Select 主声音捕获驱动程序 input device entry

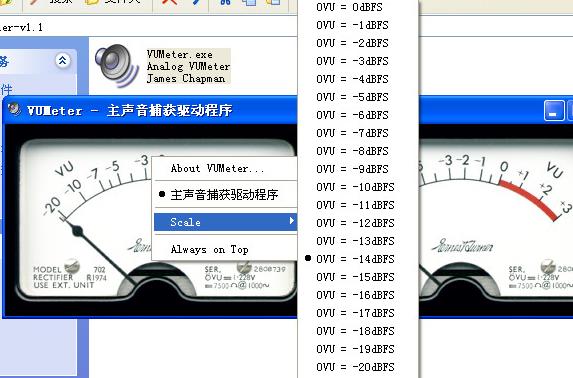pos(224,194)
